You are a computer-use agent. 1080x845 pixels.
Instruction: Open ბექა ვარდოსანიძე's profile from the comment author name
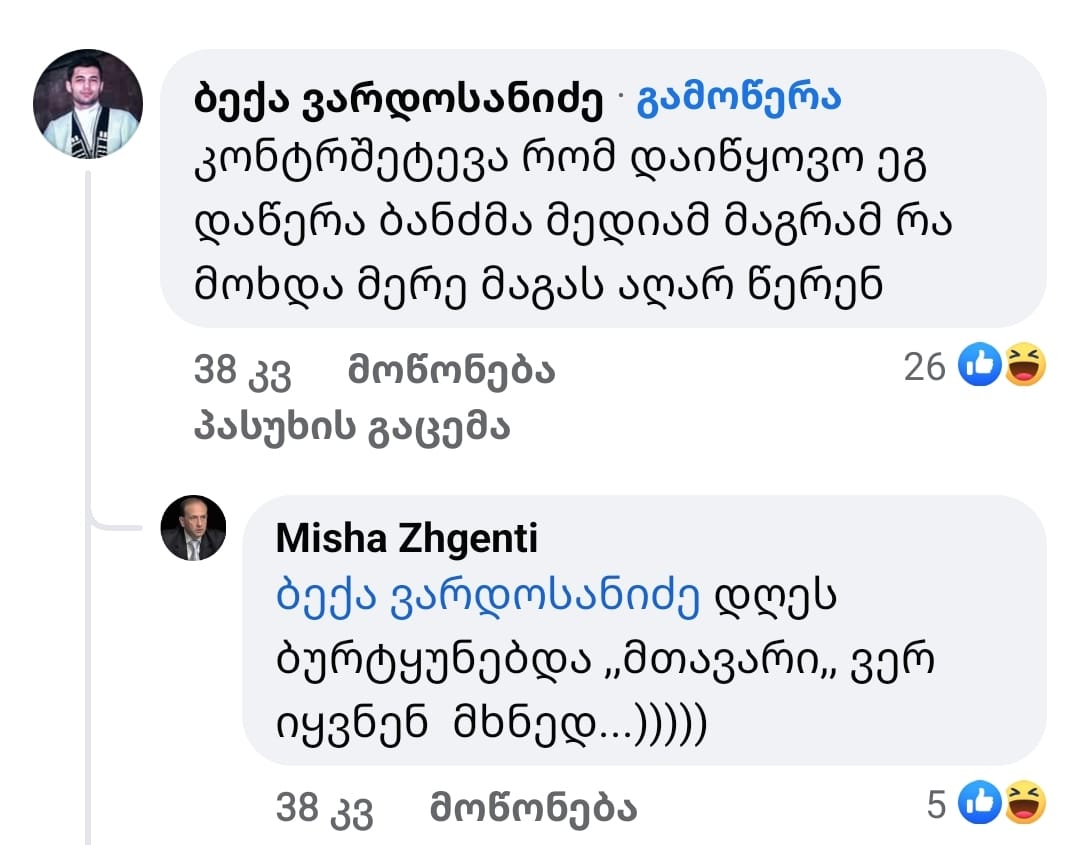point(399,98)
